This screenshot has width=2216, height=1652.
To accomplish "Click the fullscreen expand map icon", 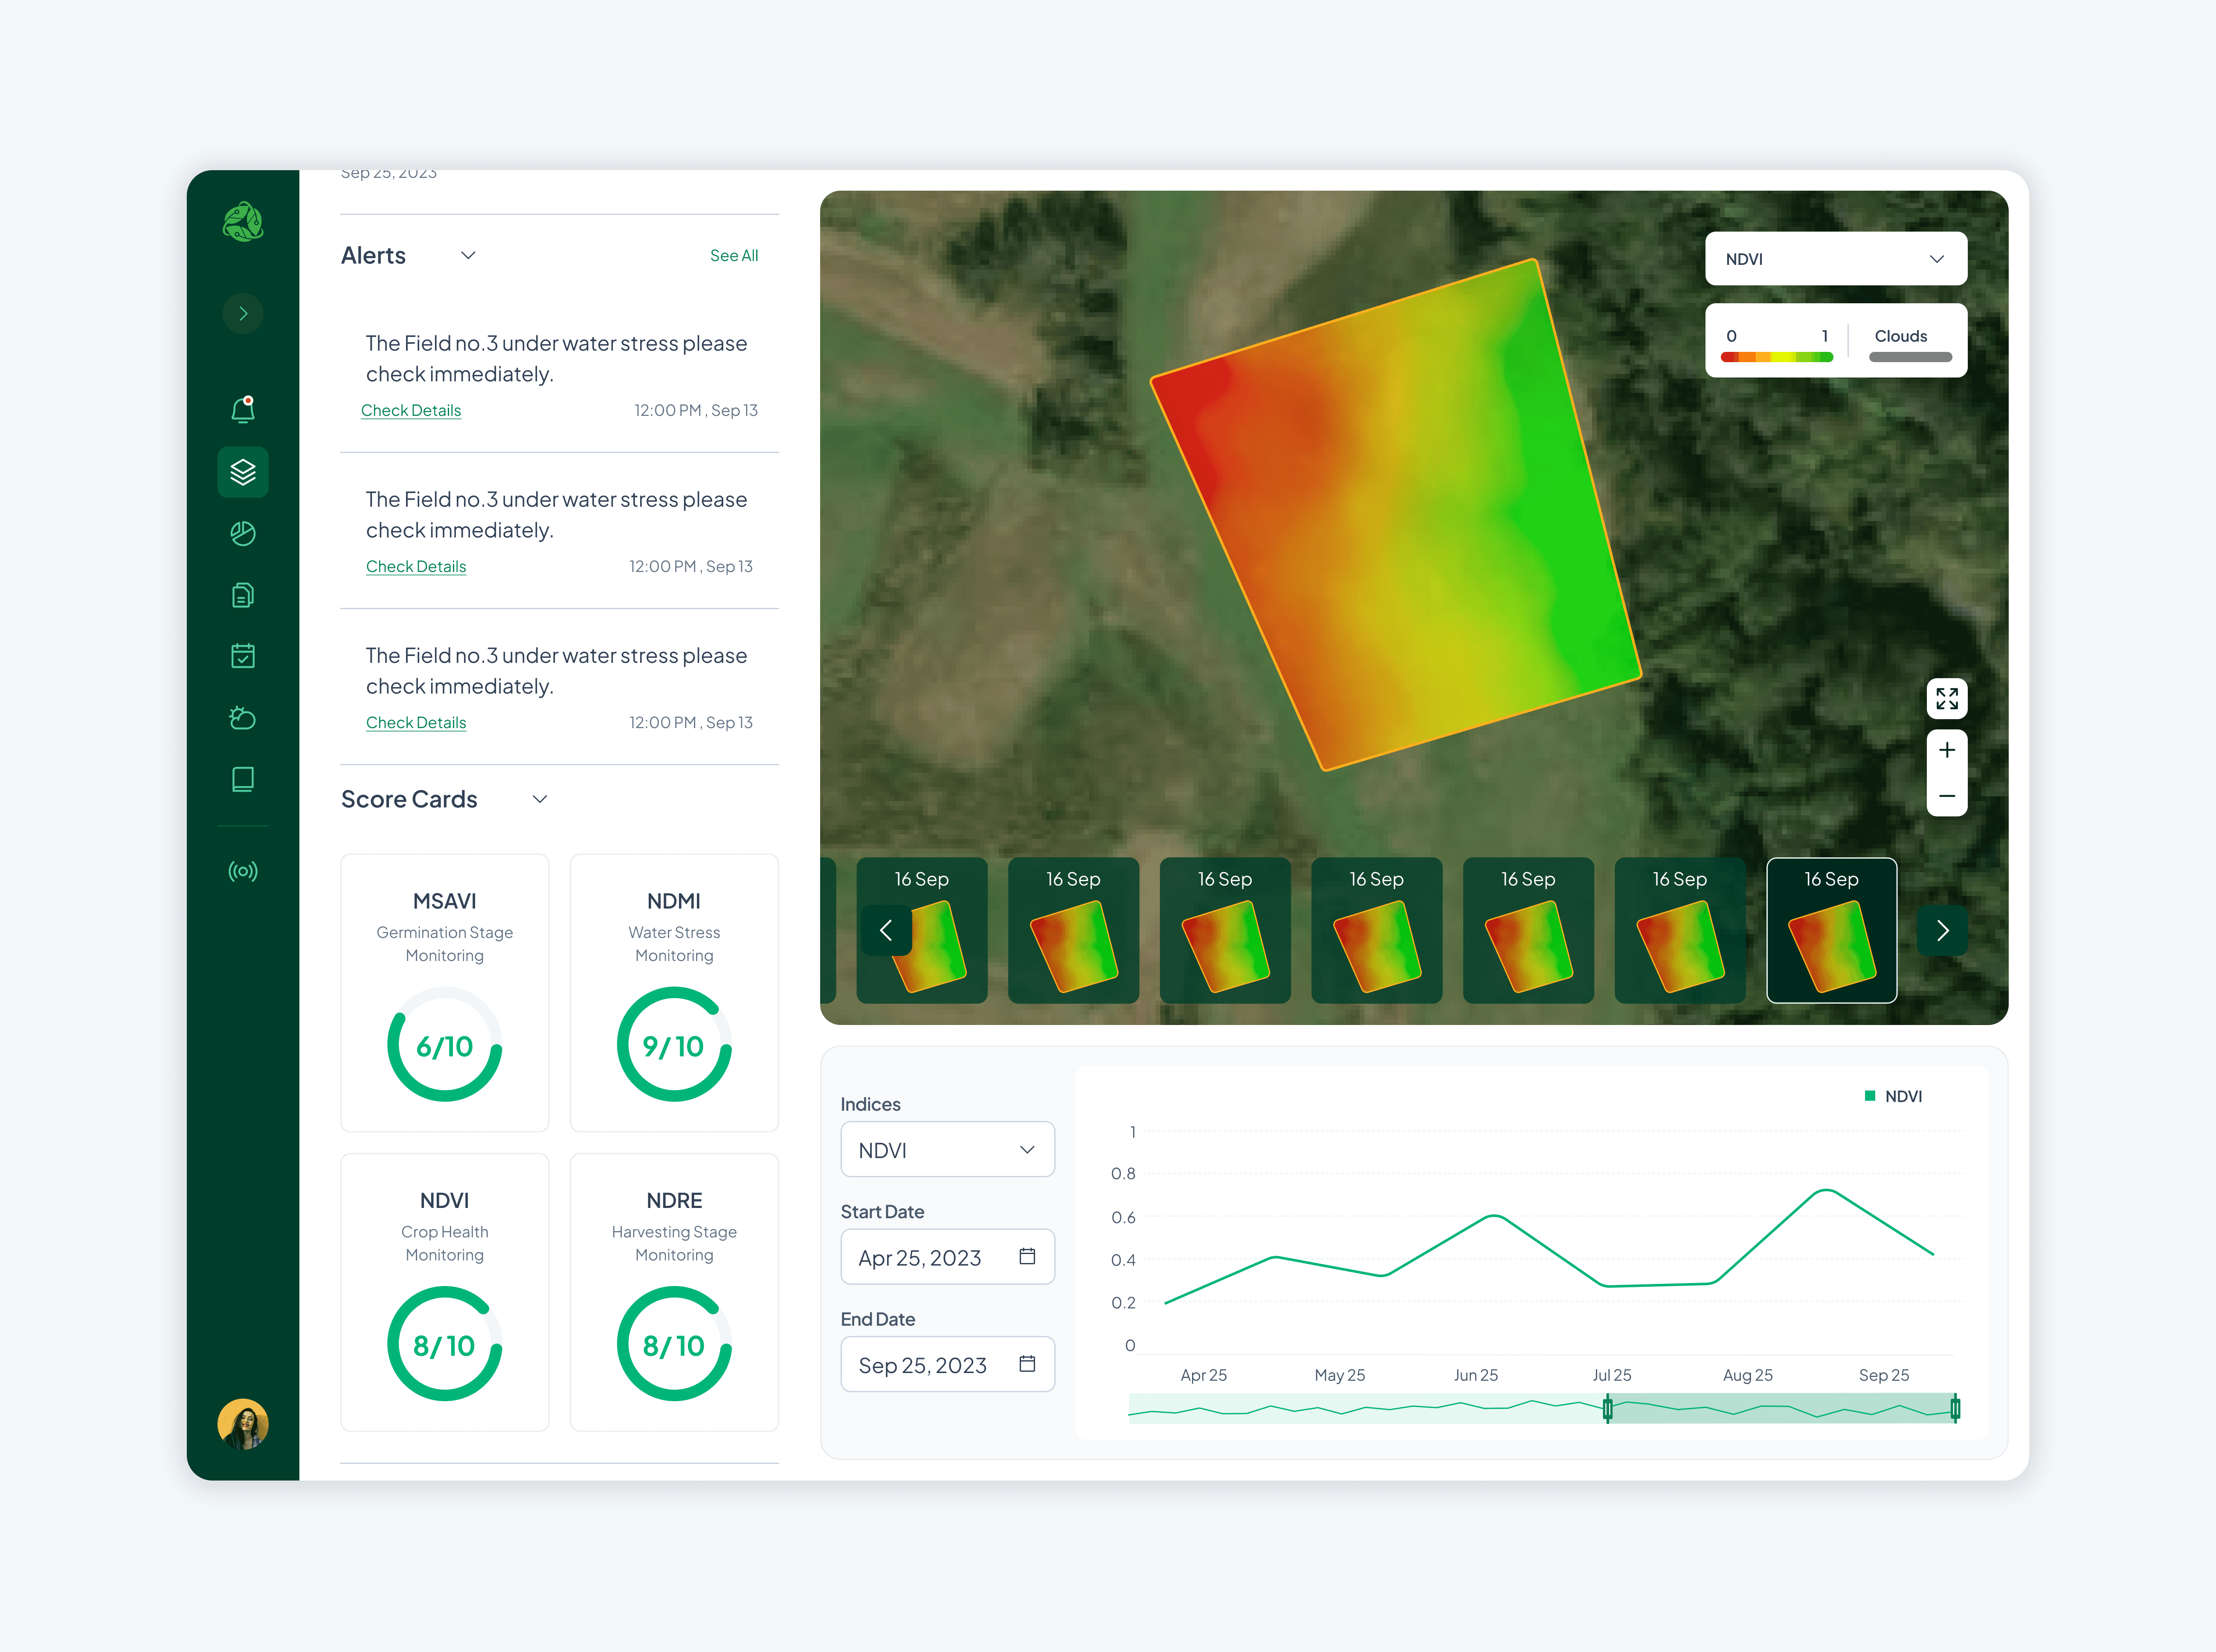I will click(1946, 699).
